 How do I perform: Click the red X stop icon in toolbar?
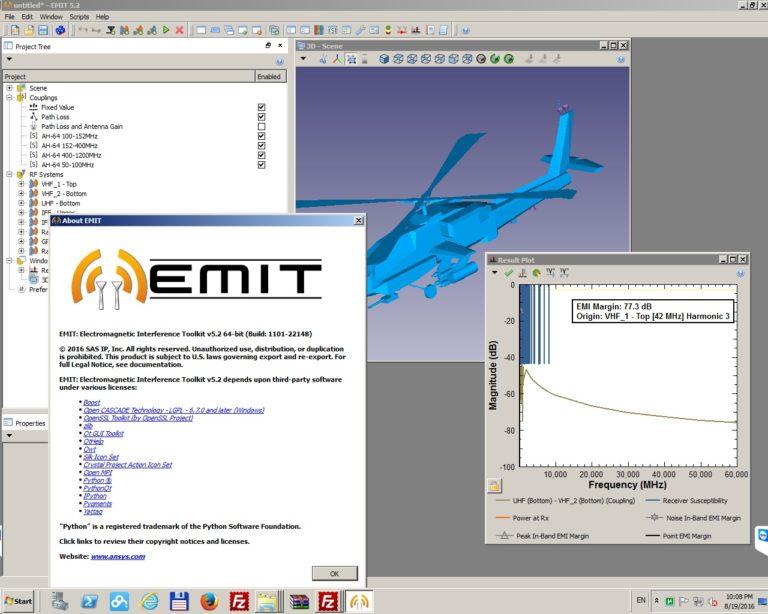coord(180,30)
